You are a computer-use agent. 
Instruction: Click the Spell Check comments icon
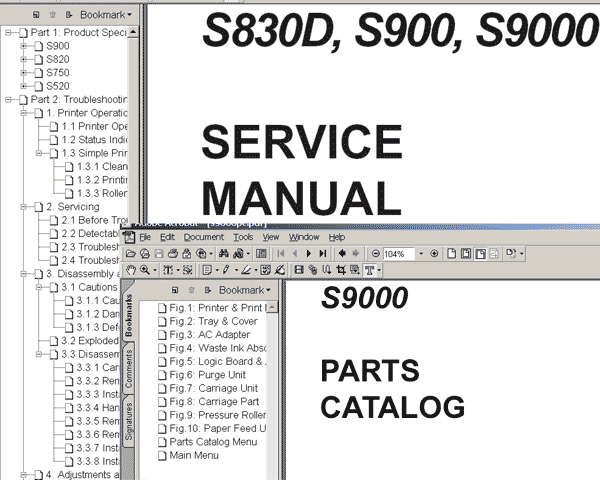265,270
